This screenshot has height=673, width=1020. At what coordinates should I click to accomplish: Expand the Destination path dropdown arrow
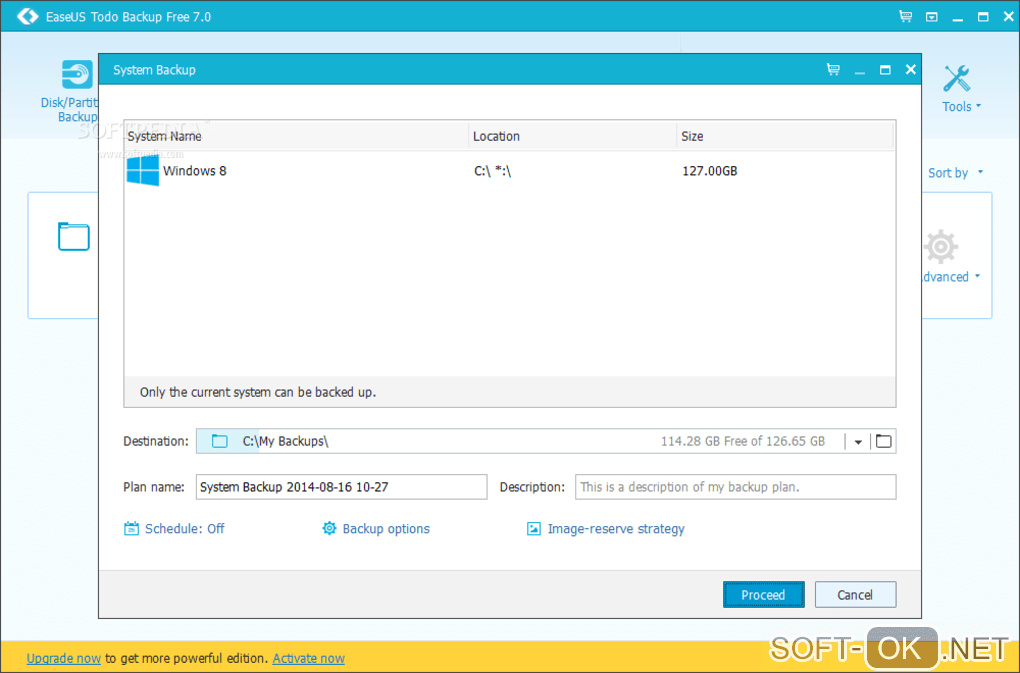pyautogui.click(x=858, y=442)
